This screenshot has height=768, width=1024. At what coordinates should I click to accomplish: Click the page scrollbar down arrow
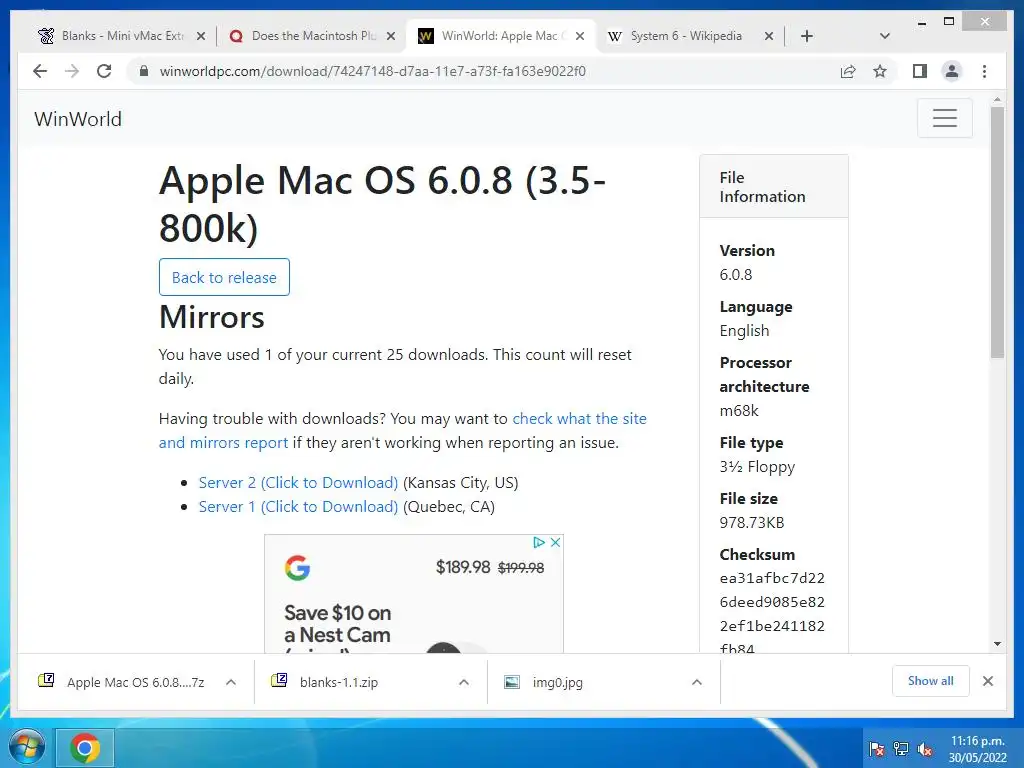[997, 644]
